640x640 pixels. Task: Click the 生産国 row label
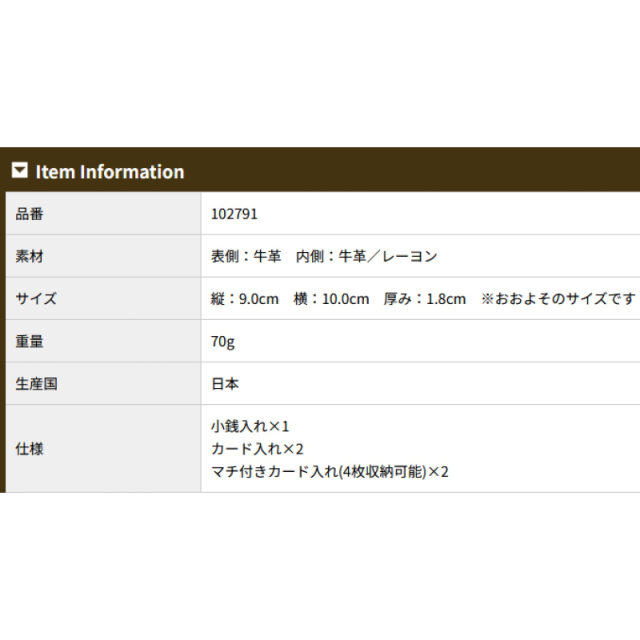pos(36,384)
